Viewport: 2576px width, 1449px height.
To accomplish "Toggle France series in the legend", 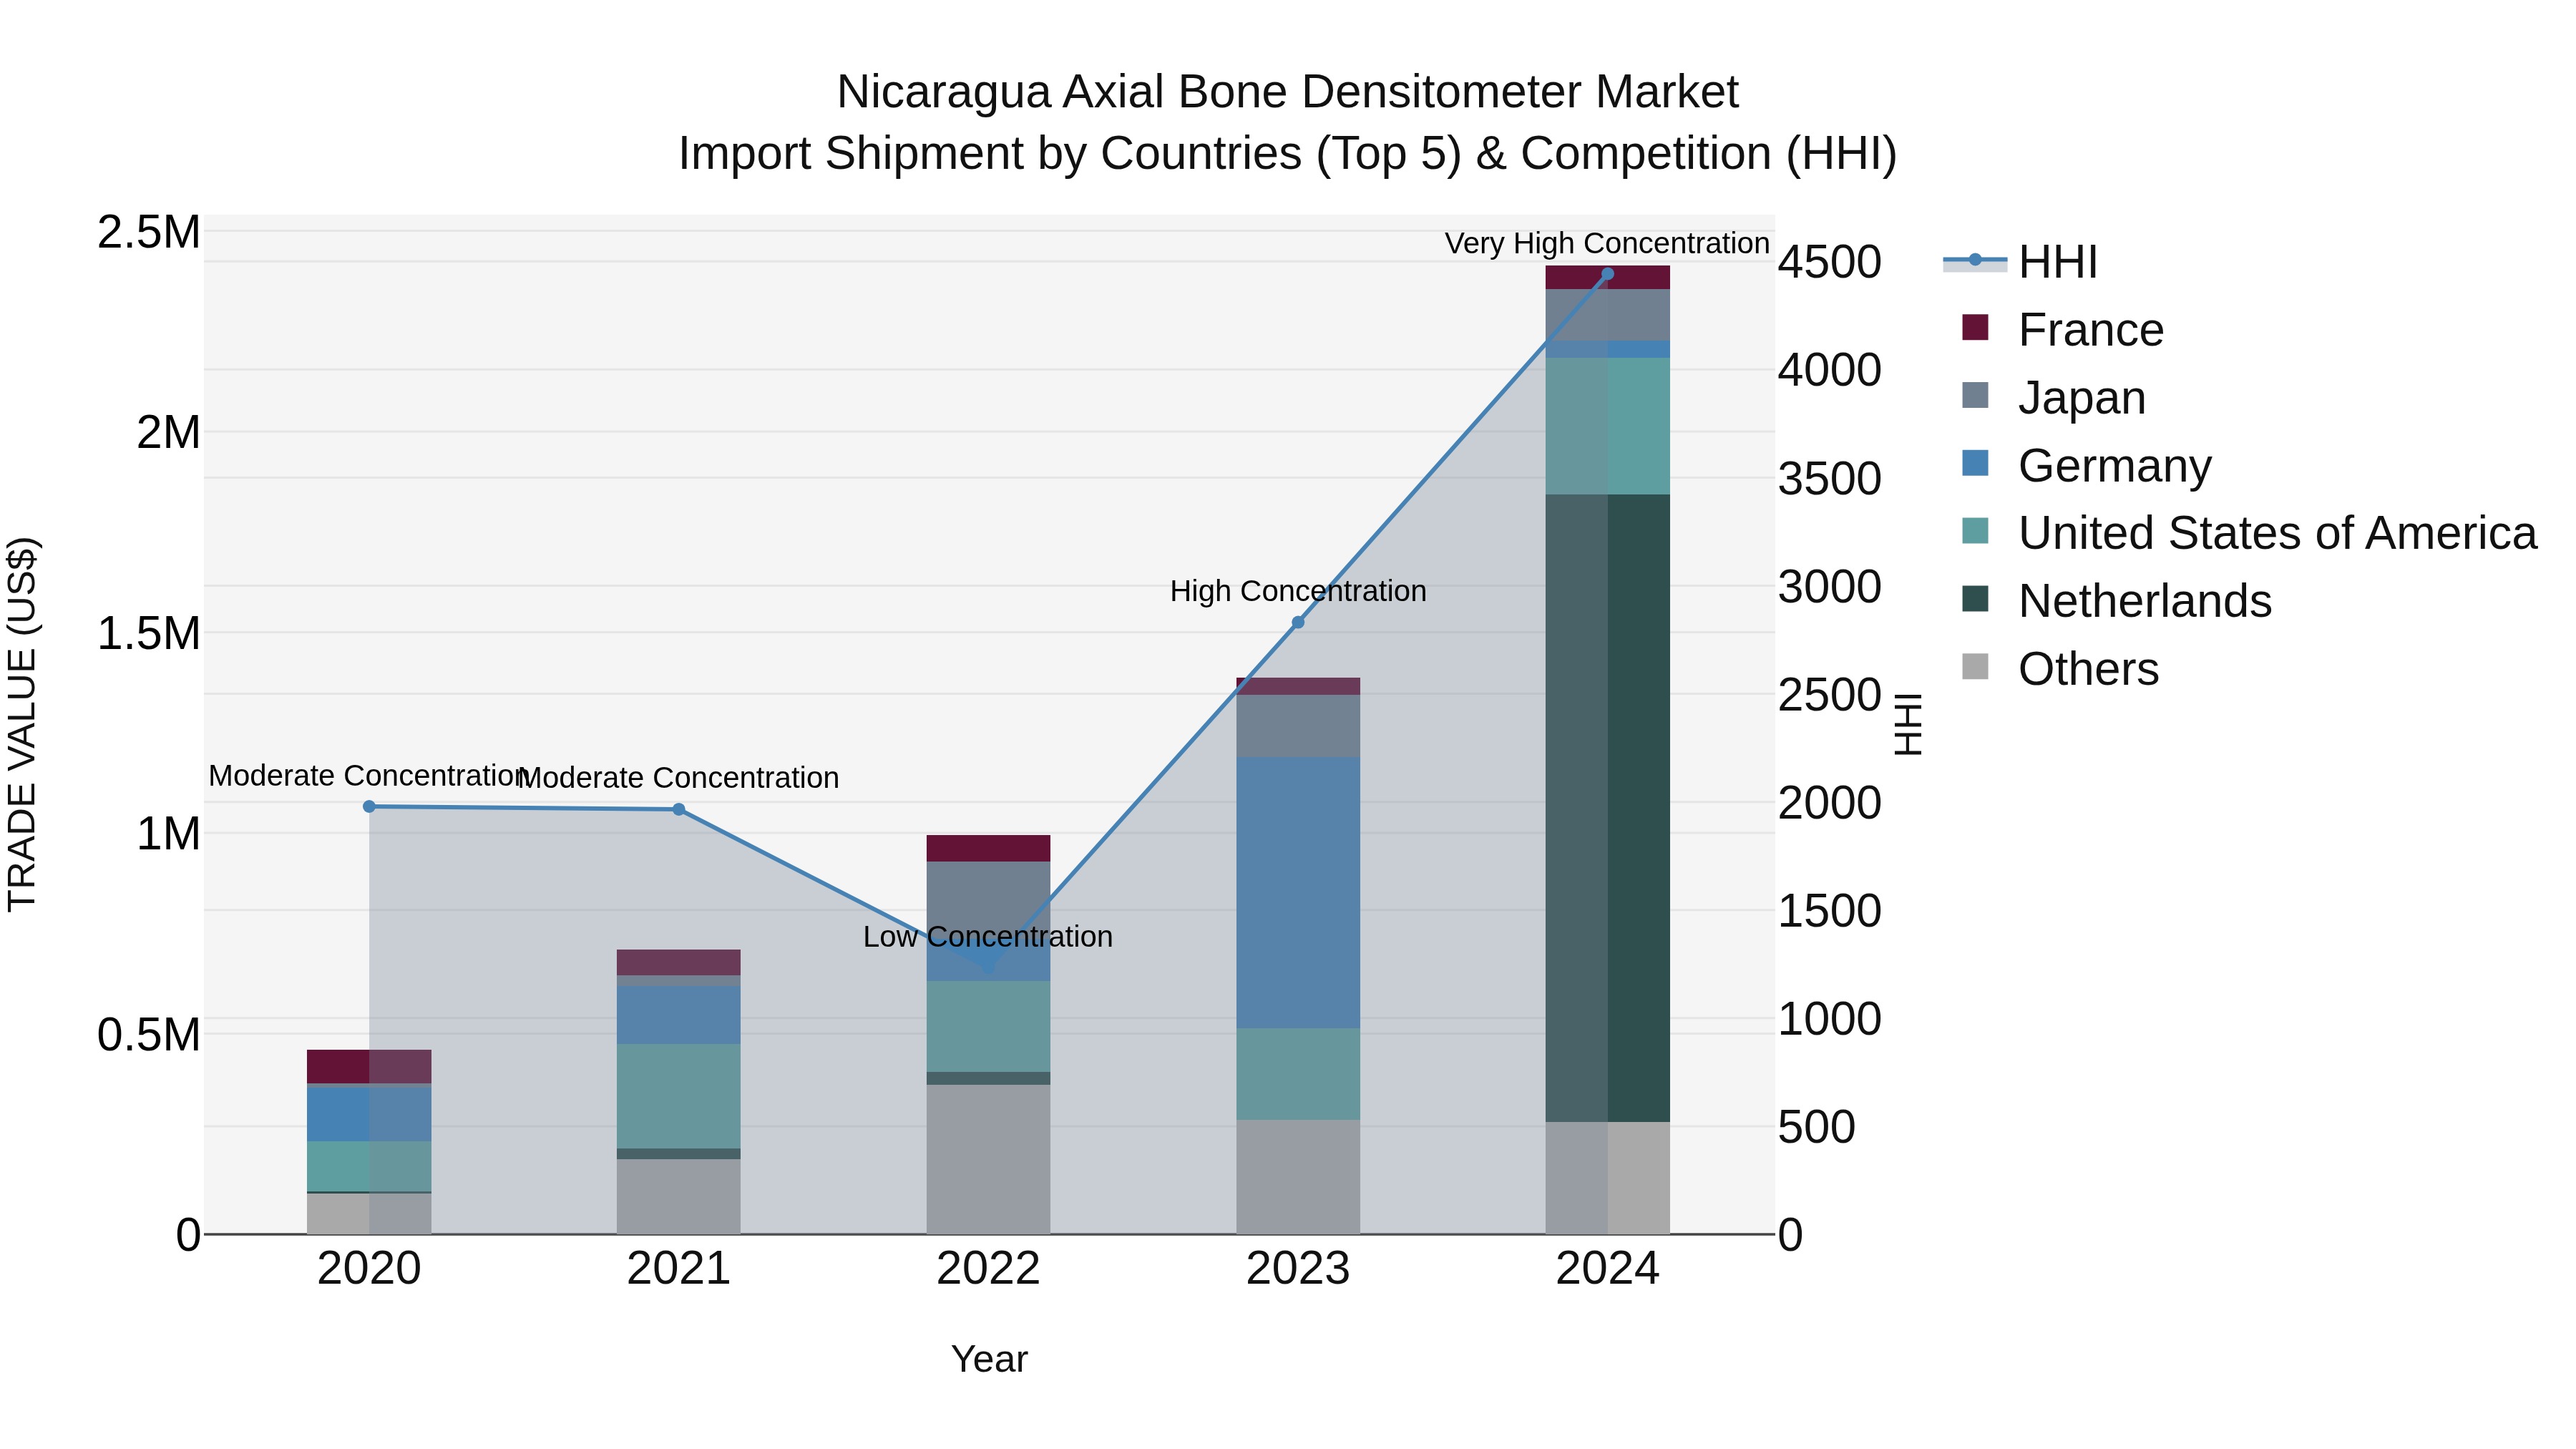I will (2063, 330).
